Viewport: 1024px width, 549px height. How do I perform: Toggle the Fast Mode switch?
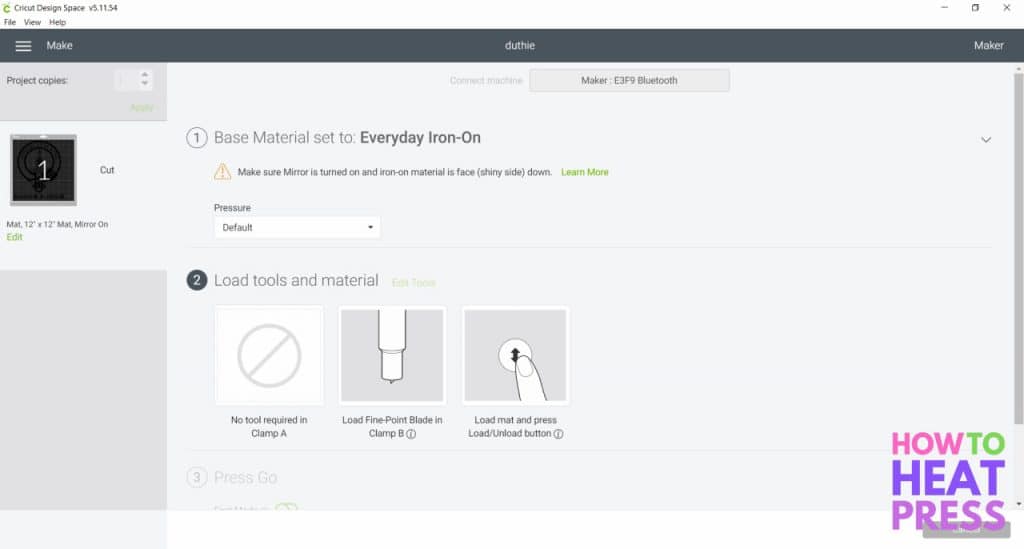(x=286, y=509)
